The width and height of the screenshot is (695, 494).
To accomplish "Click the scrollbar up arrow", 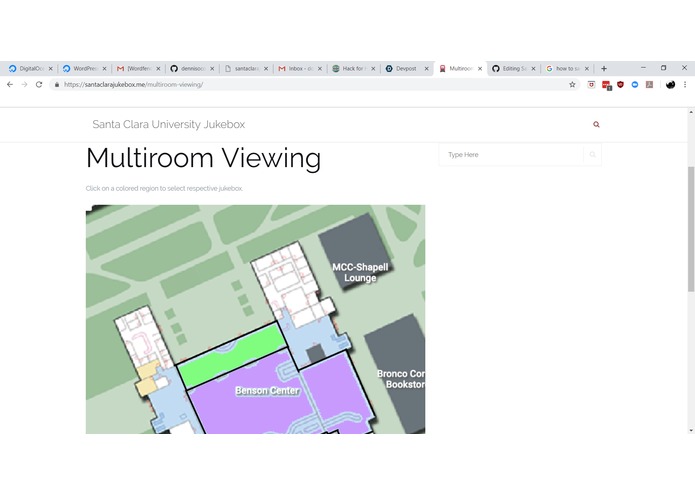I will [x=691, y=113].
